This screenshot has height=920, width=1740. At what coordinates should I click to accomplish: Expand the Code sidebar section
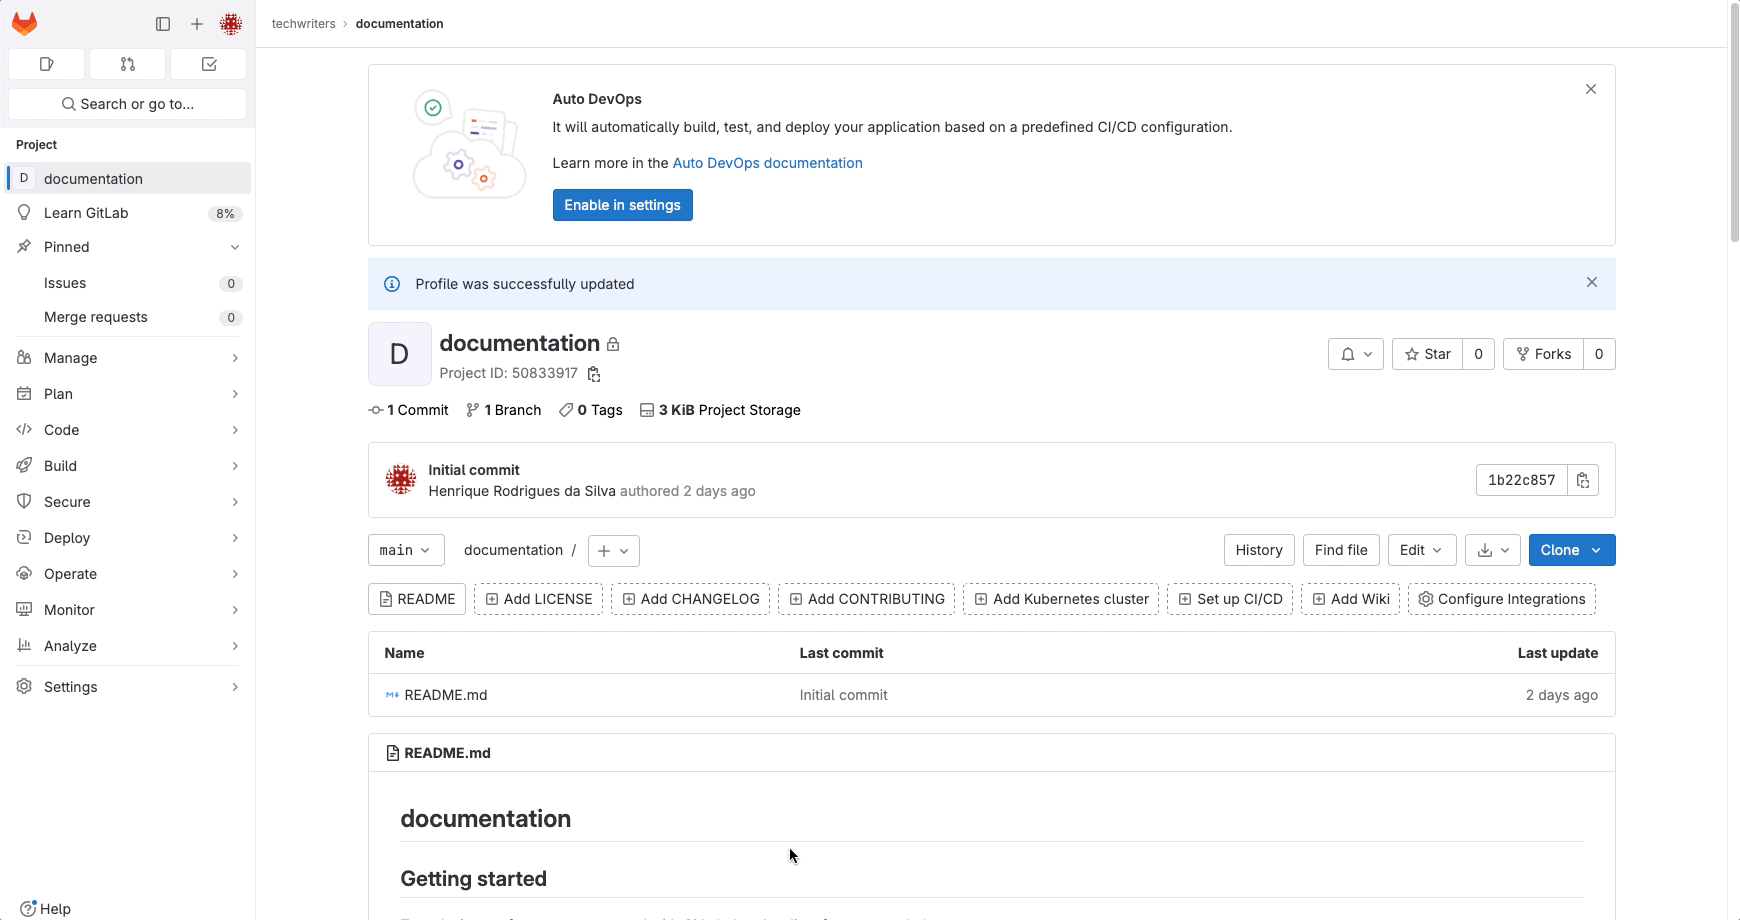[127, 429]
